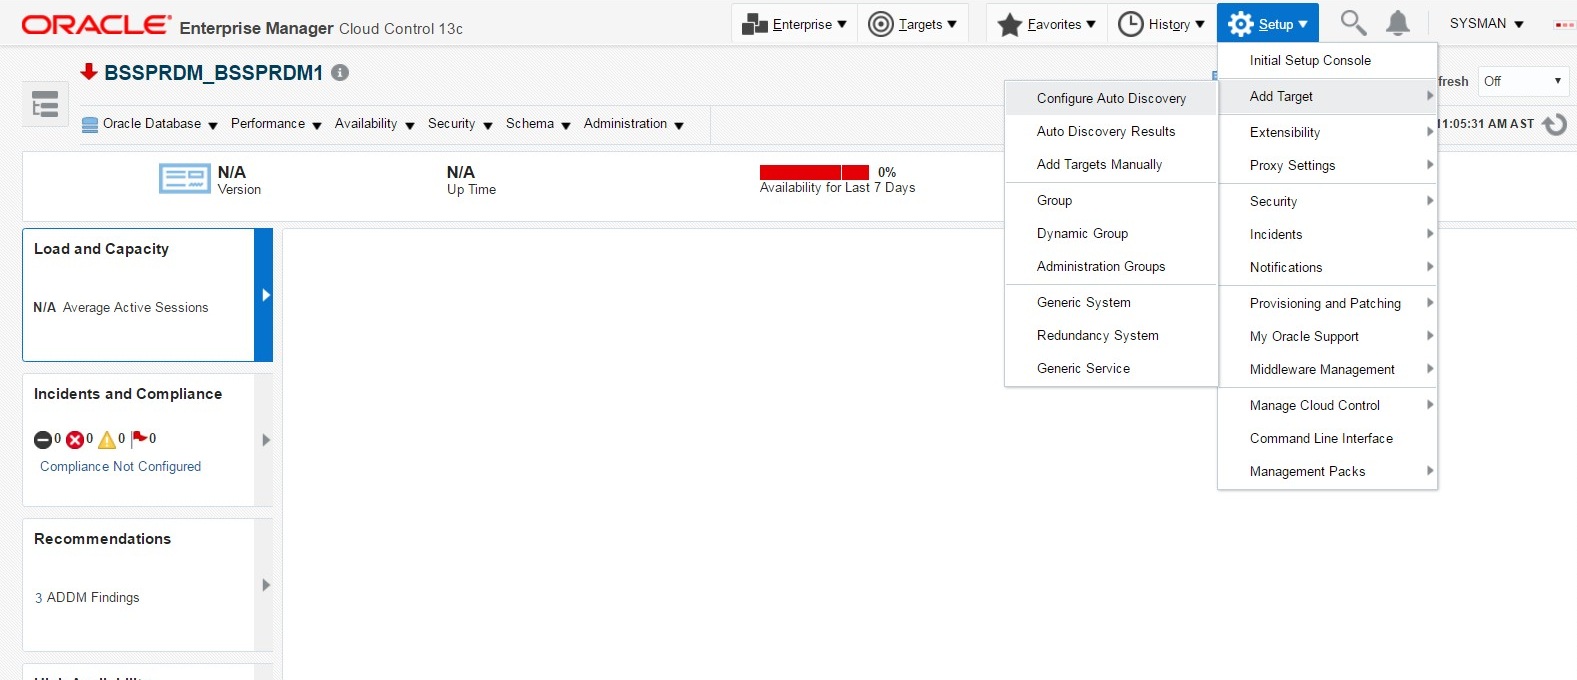1577x680 pixels.
Task: Expand the Incidents and Compliance arrow
Action: click(x=264, y=440)
